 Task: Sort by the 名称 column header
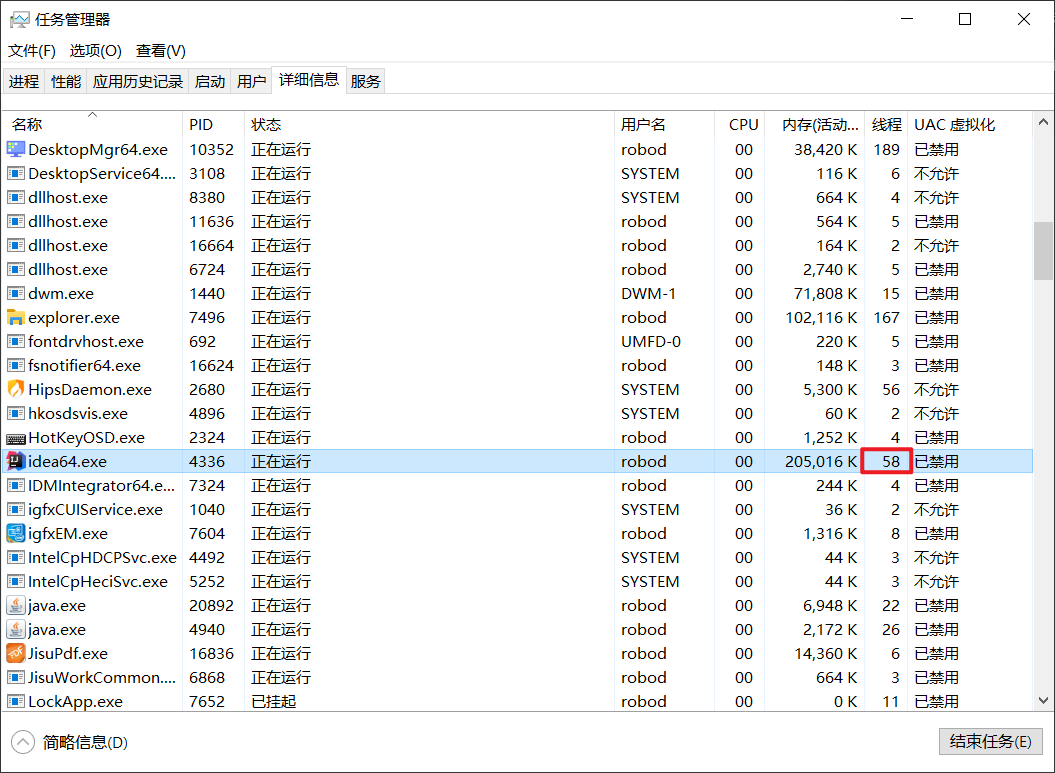tap(92, 124)
